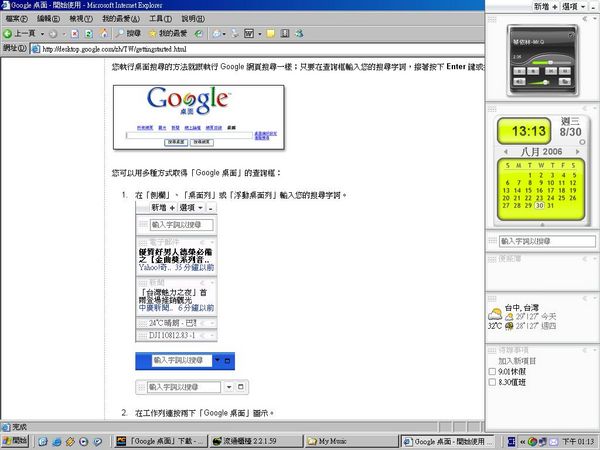Click the Forward navigation arrow
Screen dimensions: 600x450
[x=53, y=34]
